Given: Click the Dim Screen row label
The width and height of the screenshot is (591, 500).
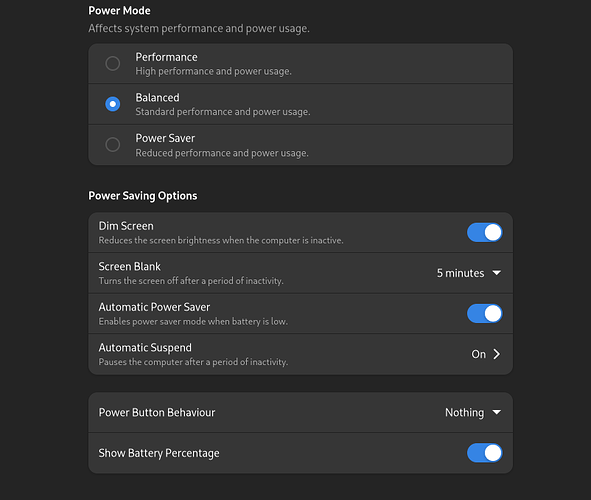Looking at the screenshot, I should tap(126, 226).
